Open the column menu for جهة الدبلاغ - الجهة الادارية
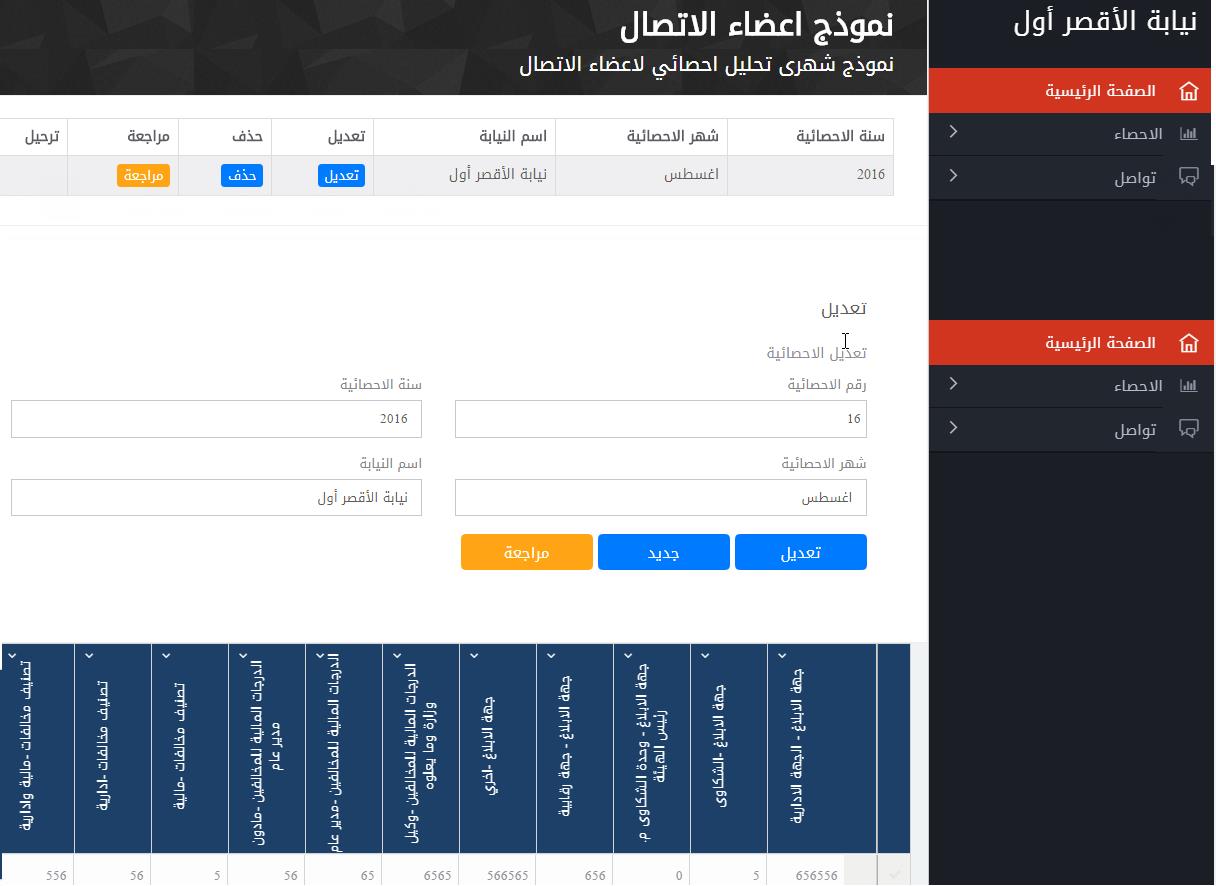The image size is (1216, 886). coord(782,656)
